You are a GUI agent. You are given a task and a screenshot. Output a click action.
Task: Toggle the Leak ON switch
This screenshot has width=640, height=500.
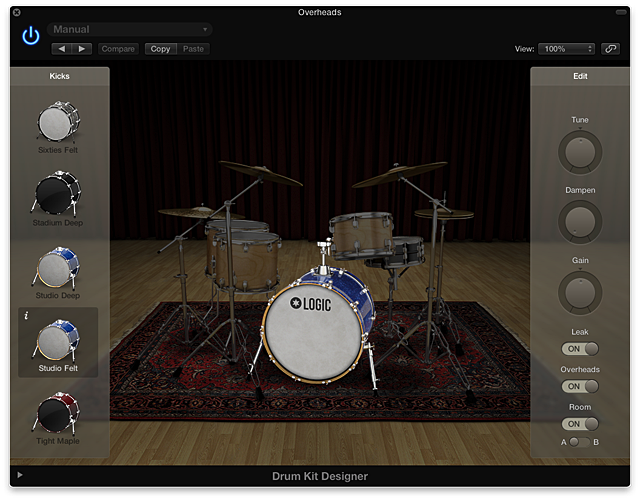pos(580,349)
